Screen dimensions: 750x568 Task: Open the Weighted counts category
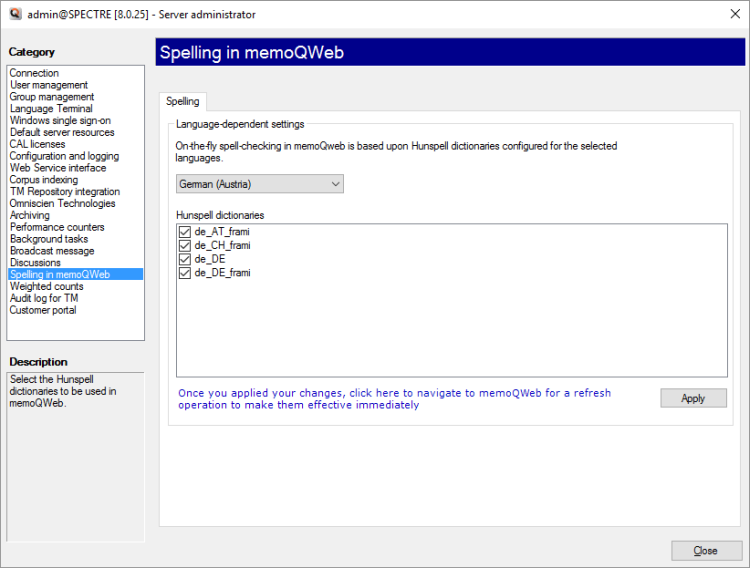(46, 286)
